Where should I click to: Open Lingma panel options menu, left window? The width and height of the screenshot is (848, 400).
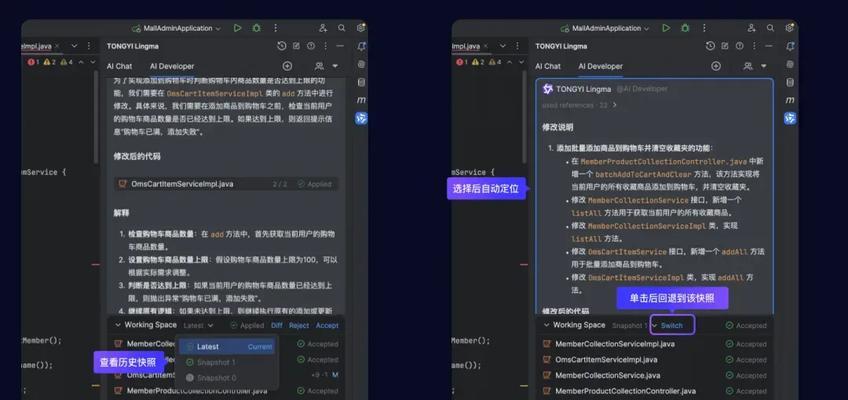click(326, 46)
